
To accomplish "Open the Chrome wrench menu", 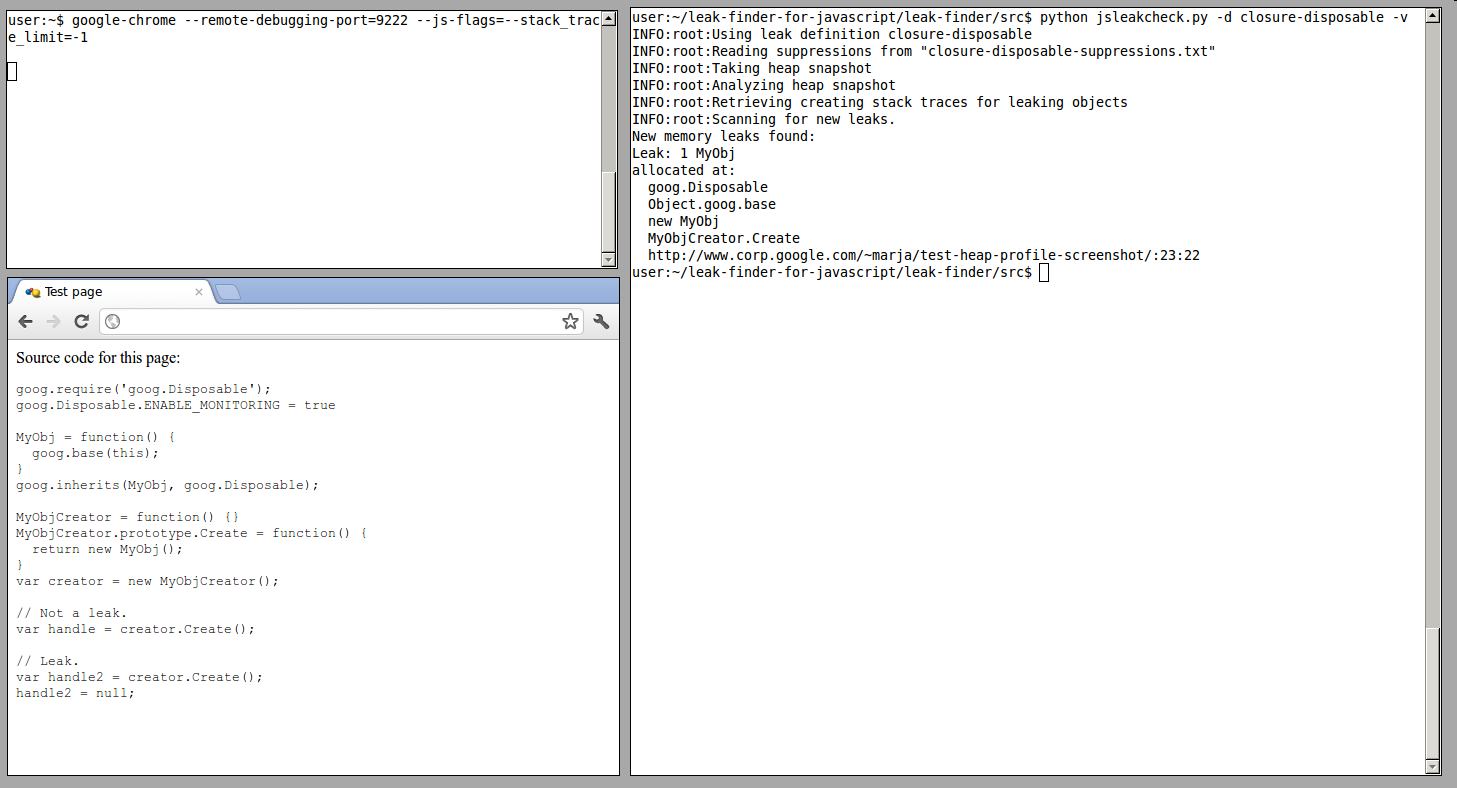I will [601, 321].
